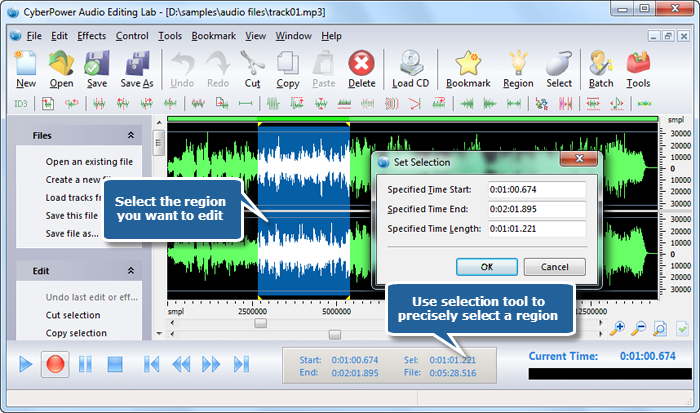This screenshot has height=413, width=700.
Task: Click the zoom-to-selection magnifier icon
Action: 660,329
